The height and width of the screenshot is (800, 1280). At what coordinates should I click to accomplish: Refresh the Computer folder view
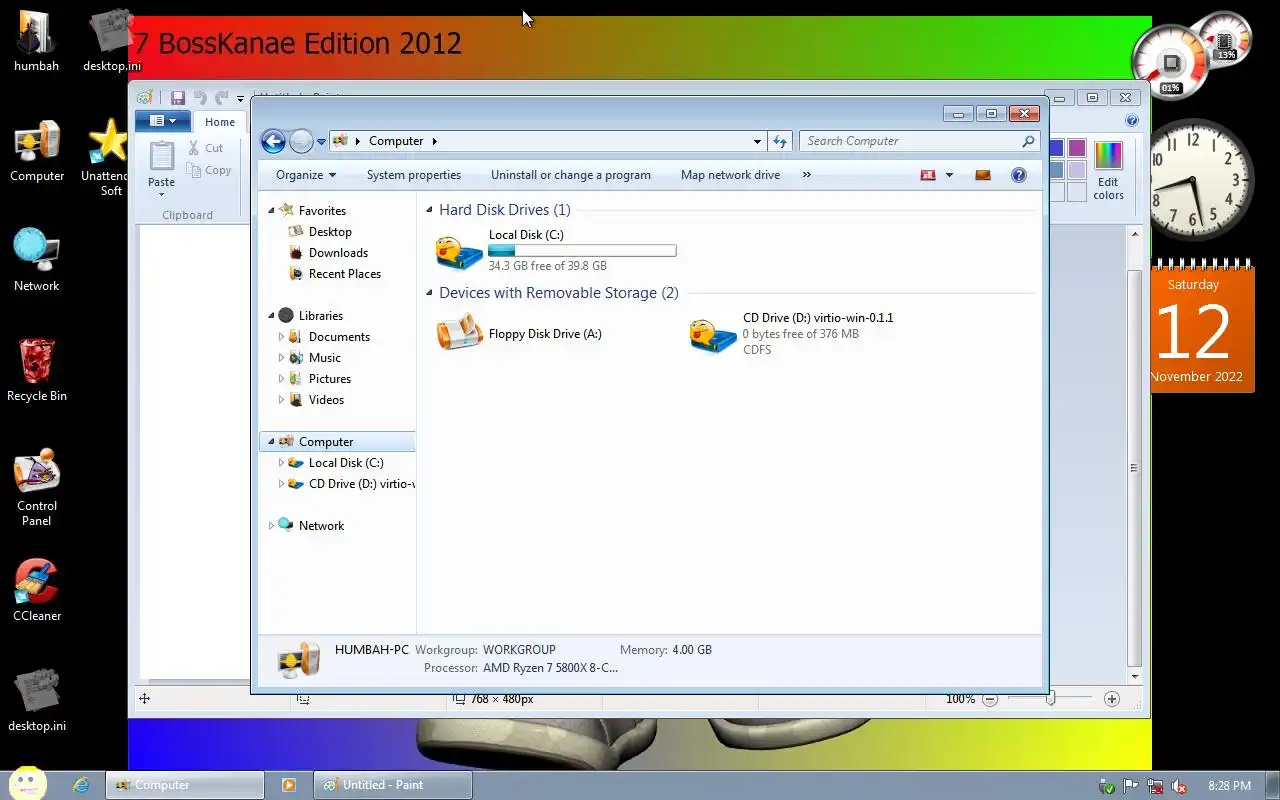tap(780, 141)
